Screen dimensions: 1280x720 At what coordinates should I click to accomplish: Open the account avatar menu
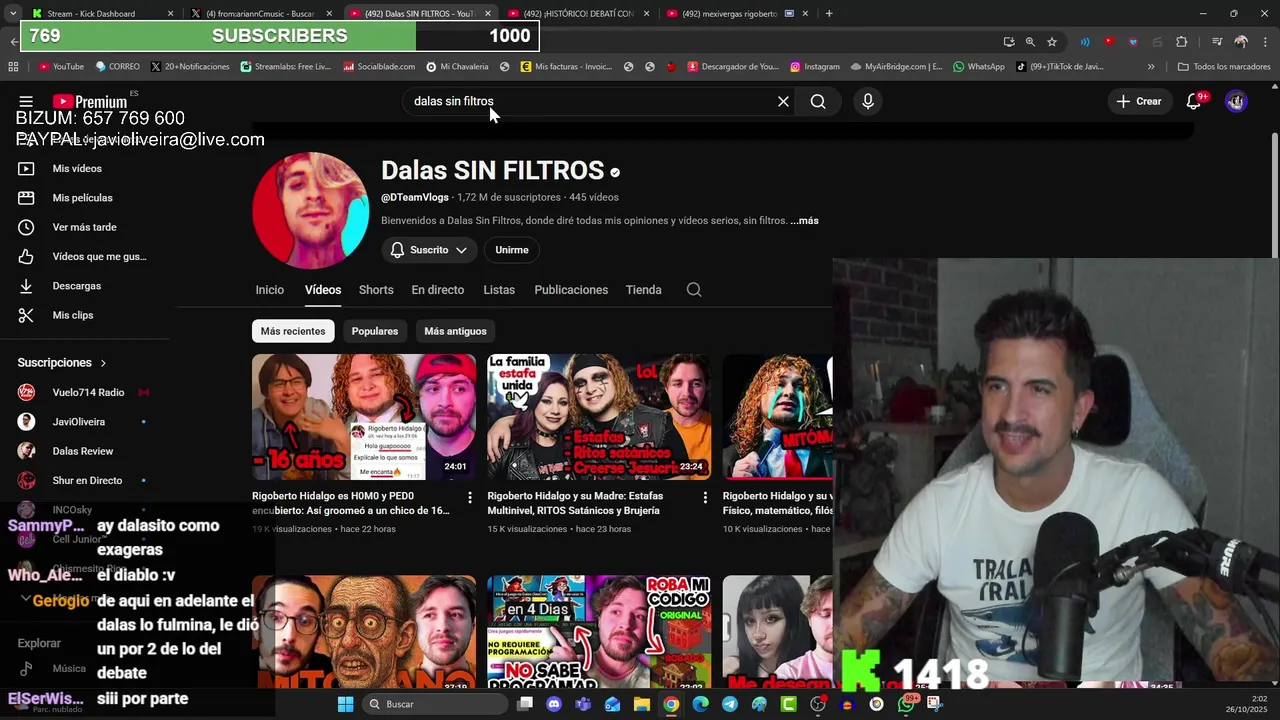pyautogui.click(x=1236, y=101)
